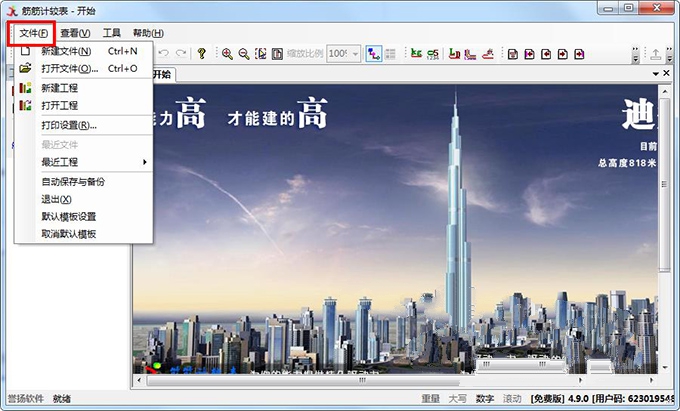
Task: Click the redo arrow icon
Action: click(x=181, y=53)
